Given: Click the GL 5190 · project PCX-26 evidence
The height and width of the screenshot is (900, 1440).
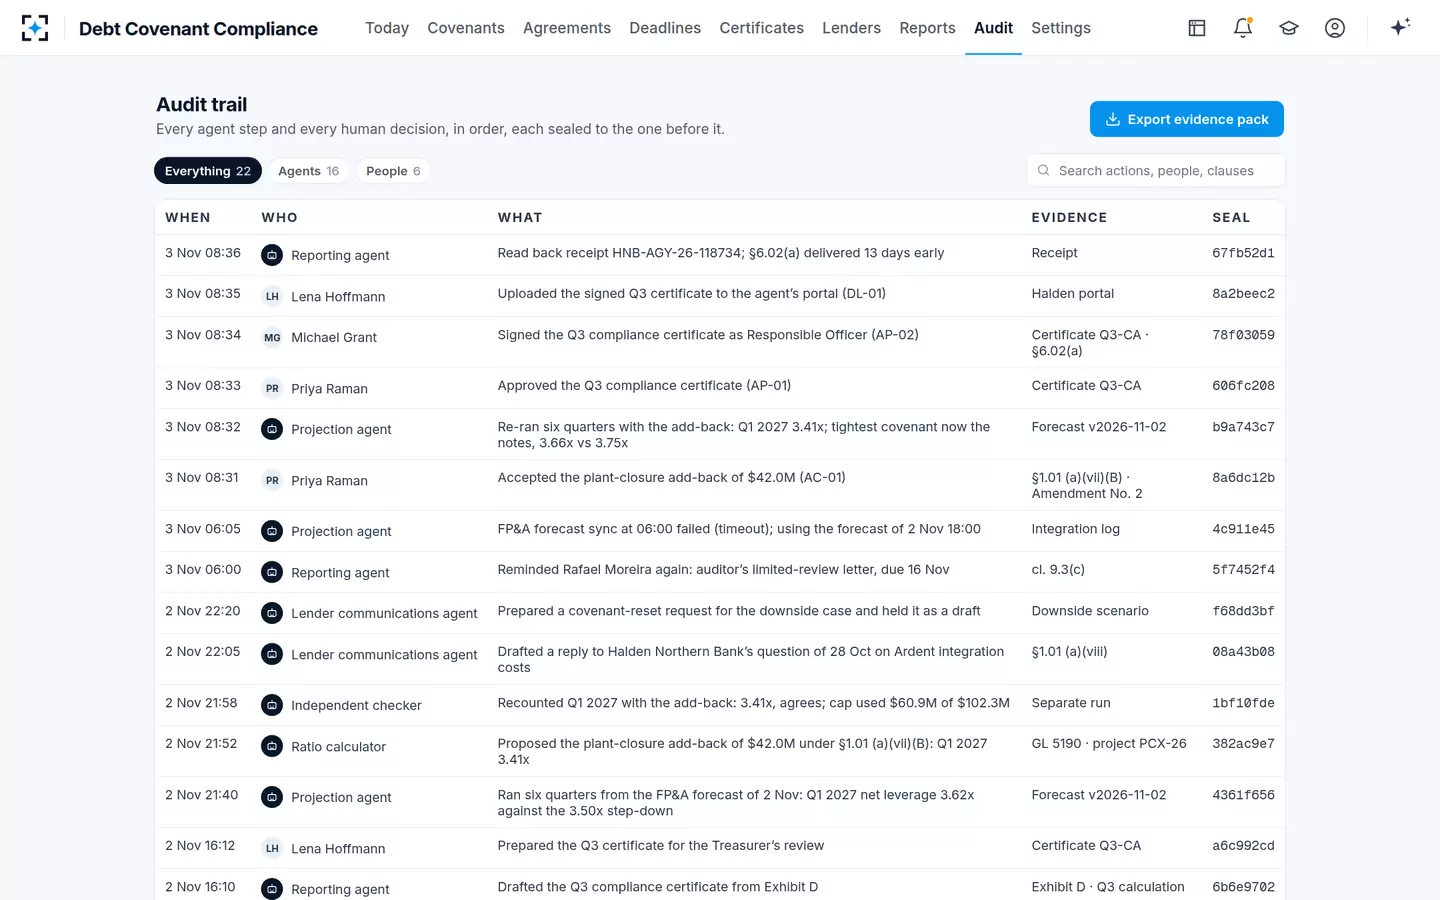Looking at the screenshot, I should click(x=1109, y=744).
